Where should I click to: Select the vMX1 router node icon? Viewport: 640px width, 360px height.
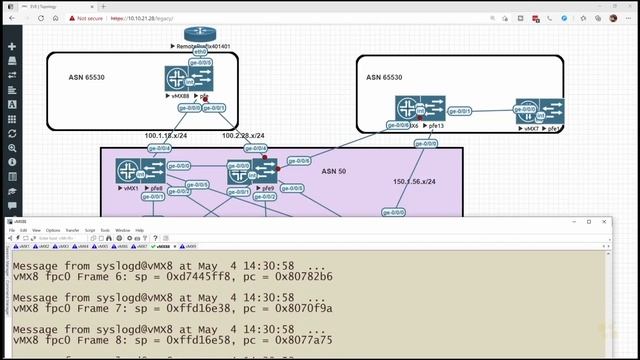[x=128, y=171]
